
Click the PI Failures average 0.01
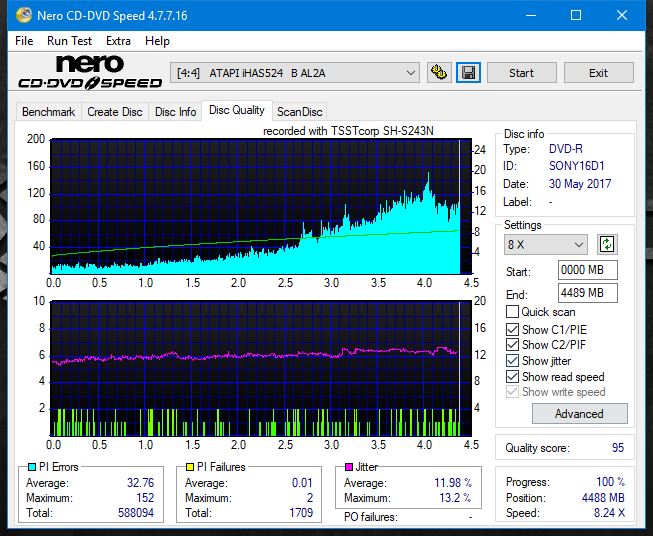[302, 483]
